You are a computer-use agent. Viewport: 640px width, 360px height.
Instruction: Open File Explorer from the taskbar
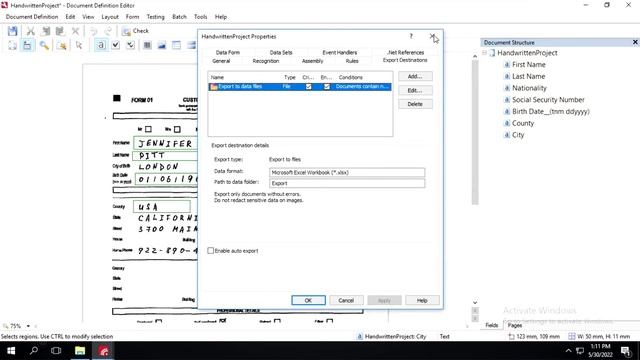80,351
